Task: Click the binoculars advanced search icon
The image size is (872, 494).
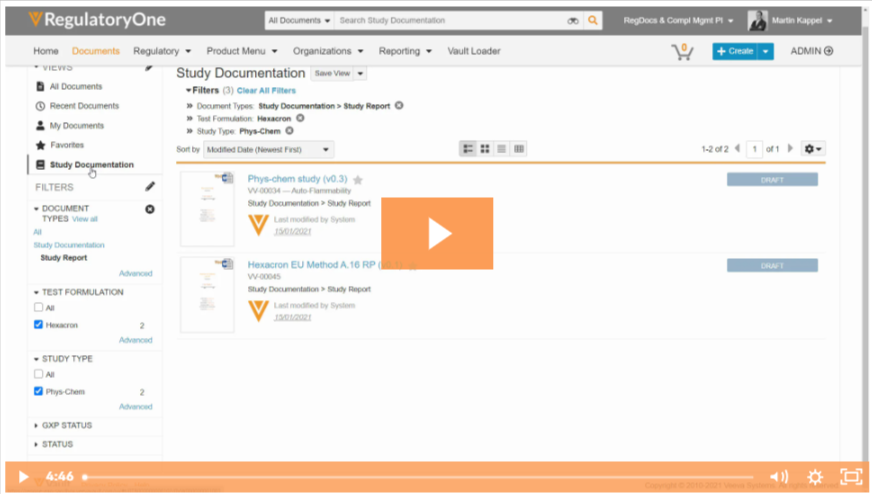Action: click(573, 20)
